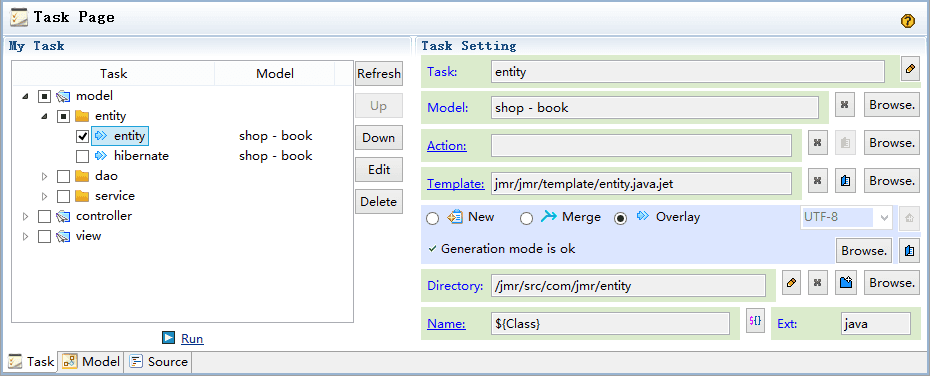
Task: Click the Name field containing ${Class}
Action: (x=610, y=324)
